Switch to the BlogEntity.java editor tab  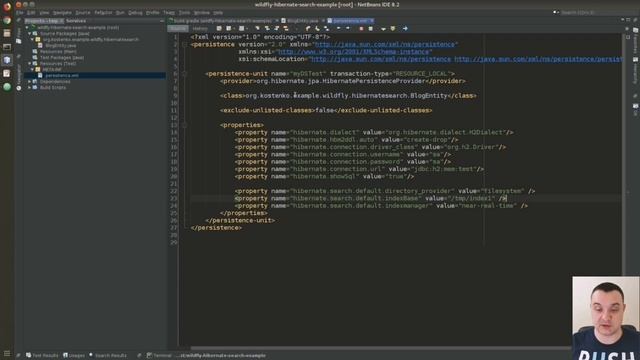[x=302, y=21]
